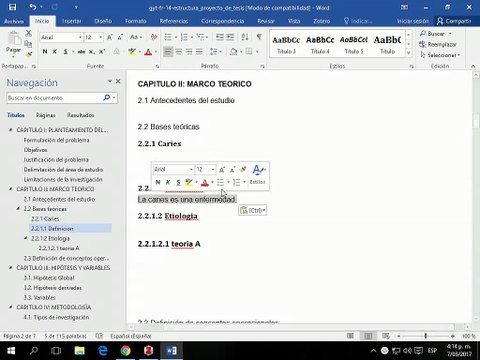
Task: Click the Format Painter brush icon
Action: tap(29, 54)
